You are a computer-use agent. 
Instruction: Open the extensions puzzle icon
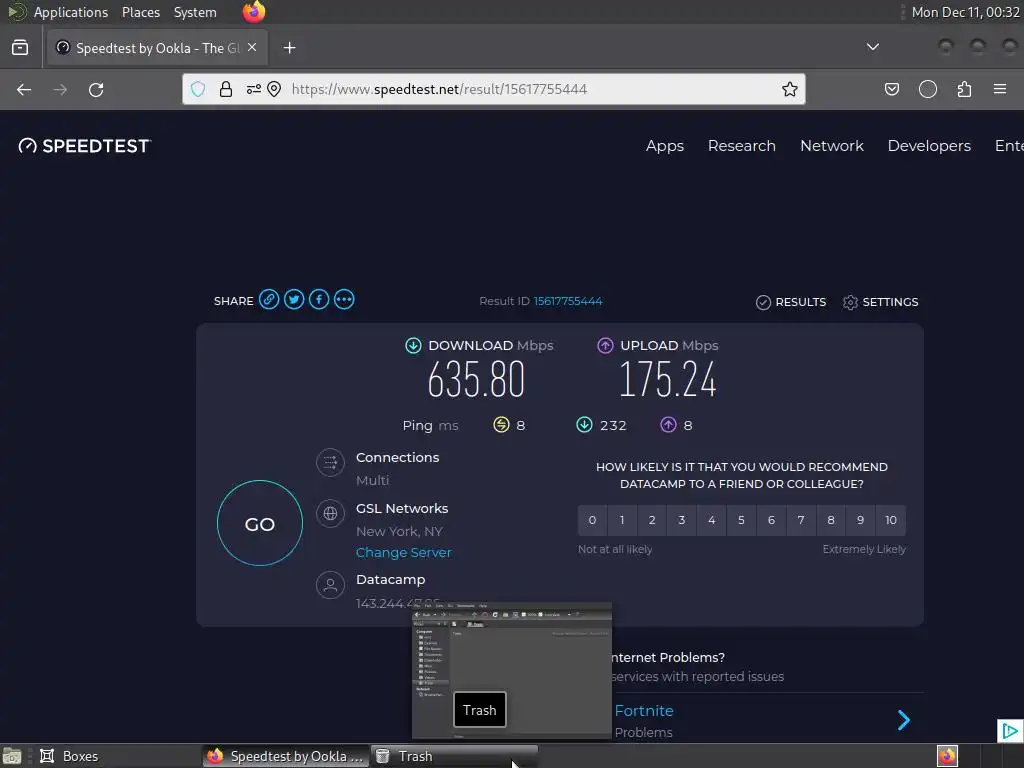point(964,89)
